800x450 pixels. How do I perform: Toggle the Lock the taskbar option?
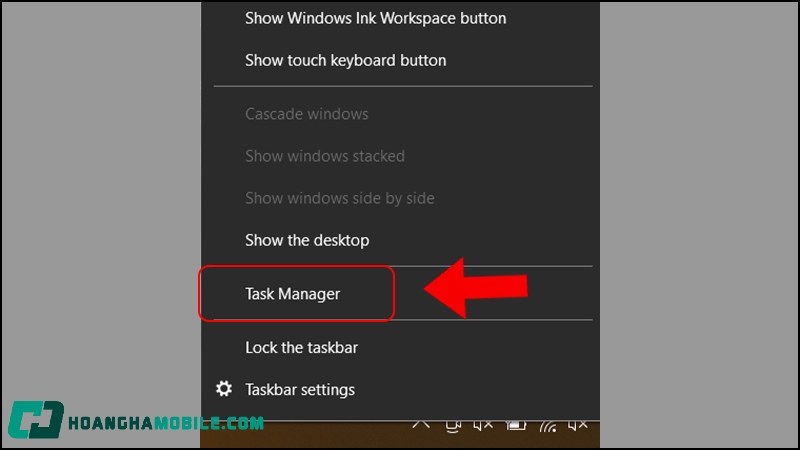point(301,348)
